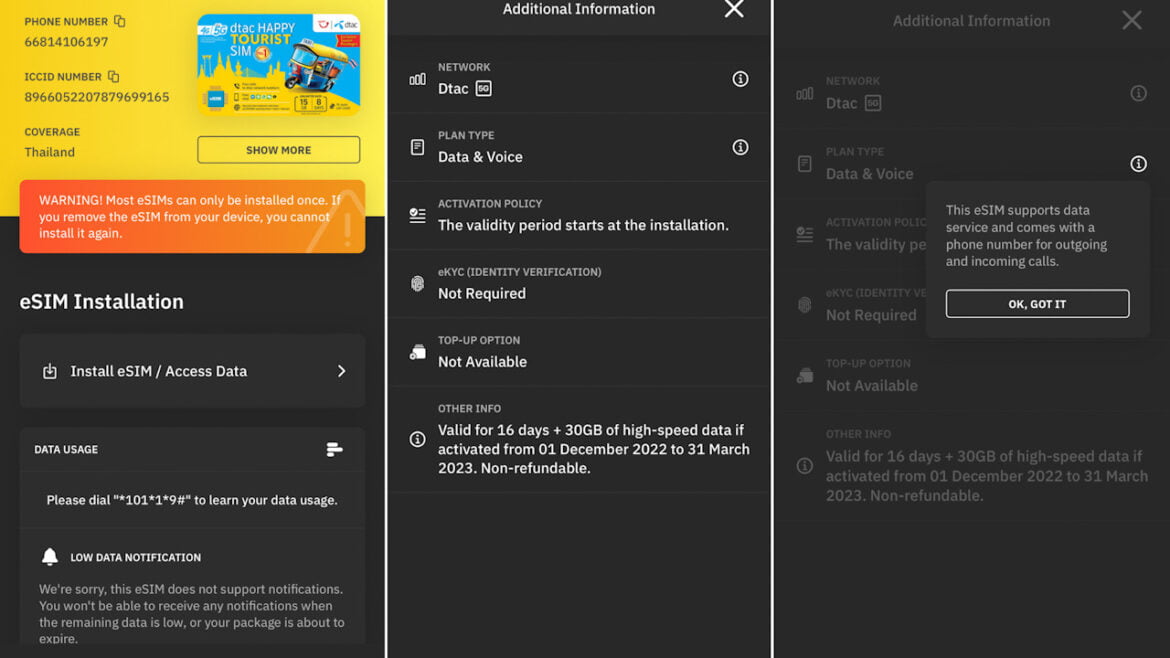
Task: Click the Network info icon in middle panel
Action: pyautogui.click(x=740, y=79)
